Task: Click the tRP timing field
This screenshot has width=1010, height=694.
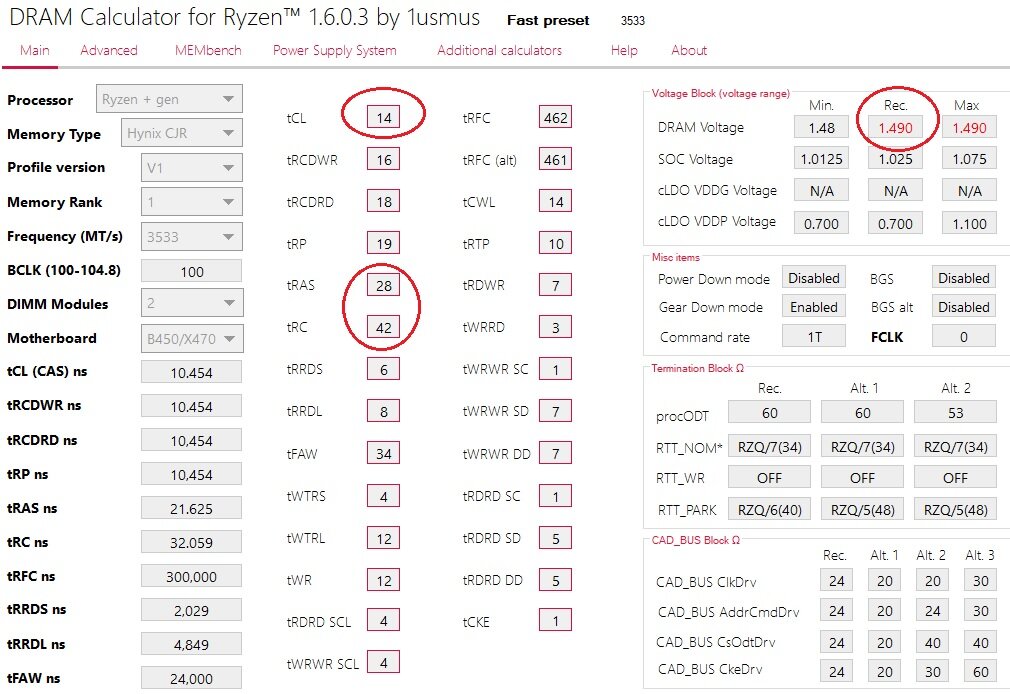Action: tap(383, 244)
